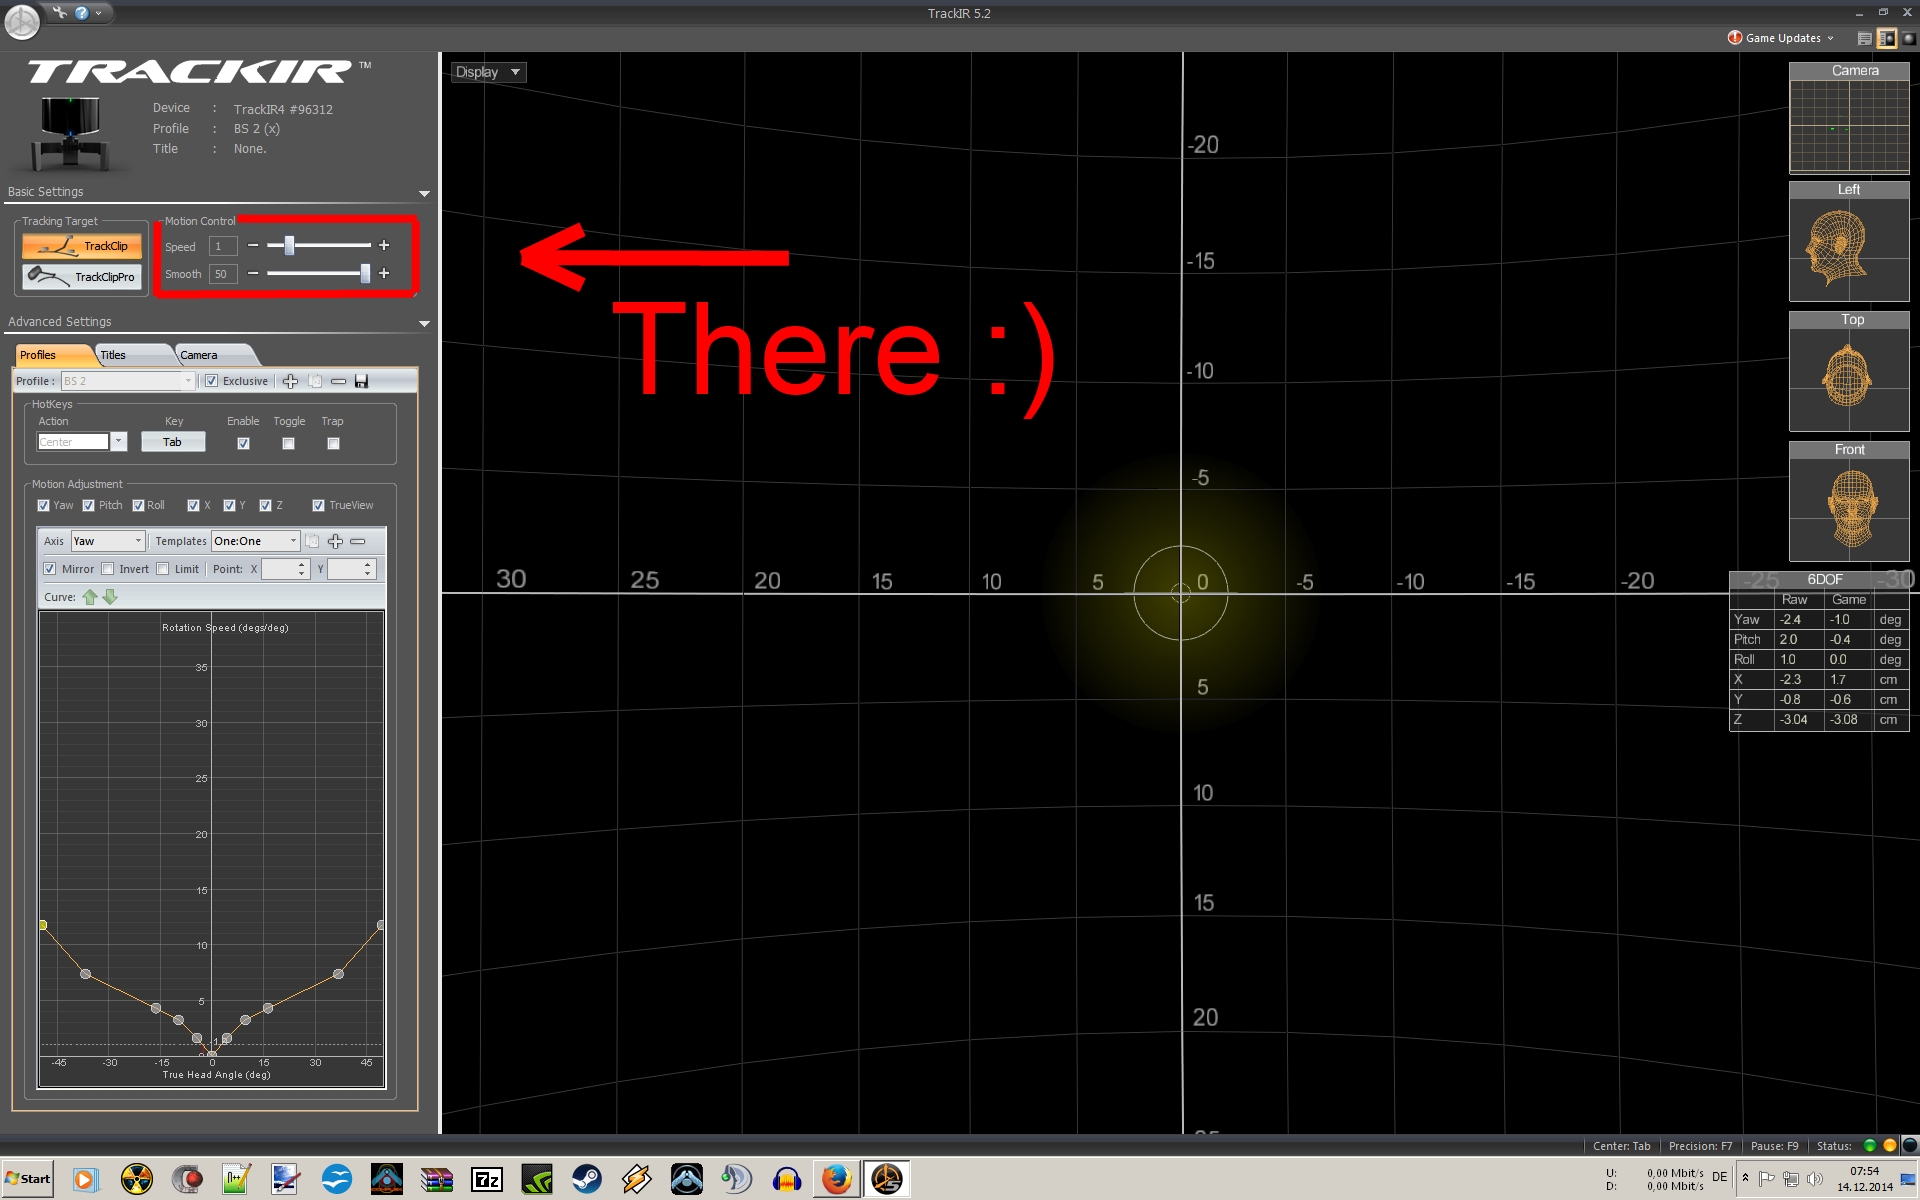Uncheck the Pitch motion checkbox
Screen dimensions: 1920x1200
[x=88, y=505]
